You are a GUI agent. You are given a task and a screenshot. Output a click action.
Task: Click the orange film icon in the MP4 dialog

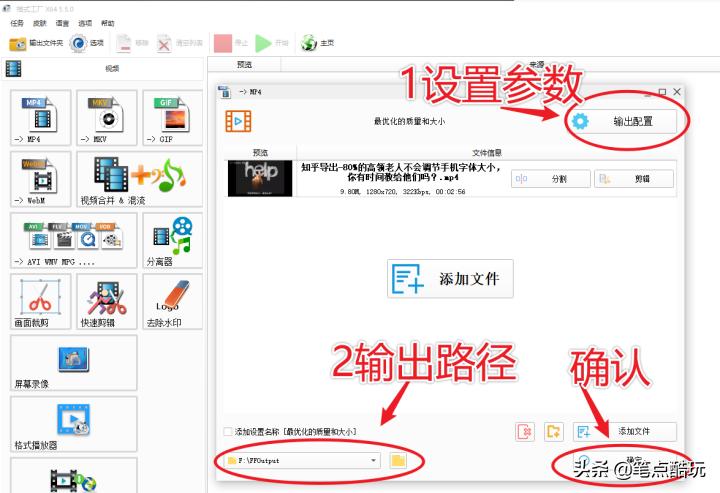coord(238,121)
